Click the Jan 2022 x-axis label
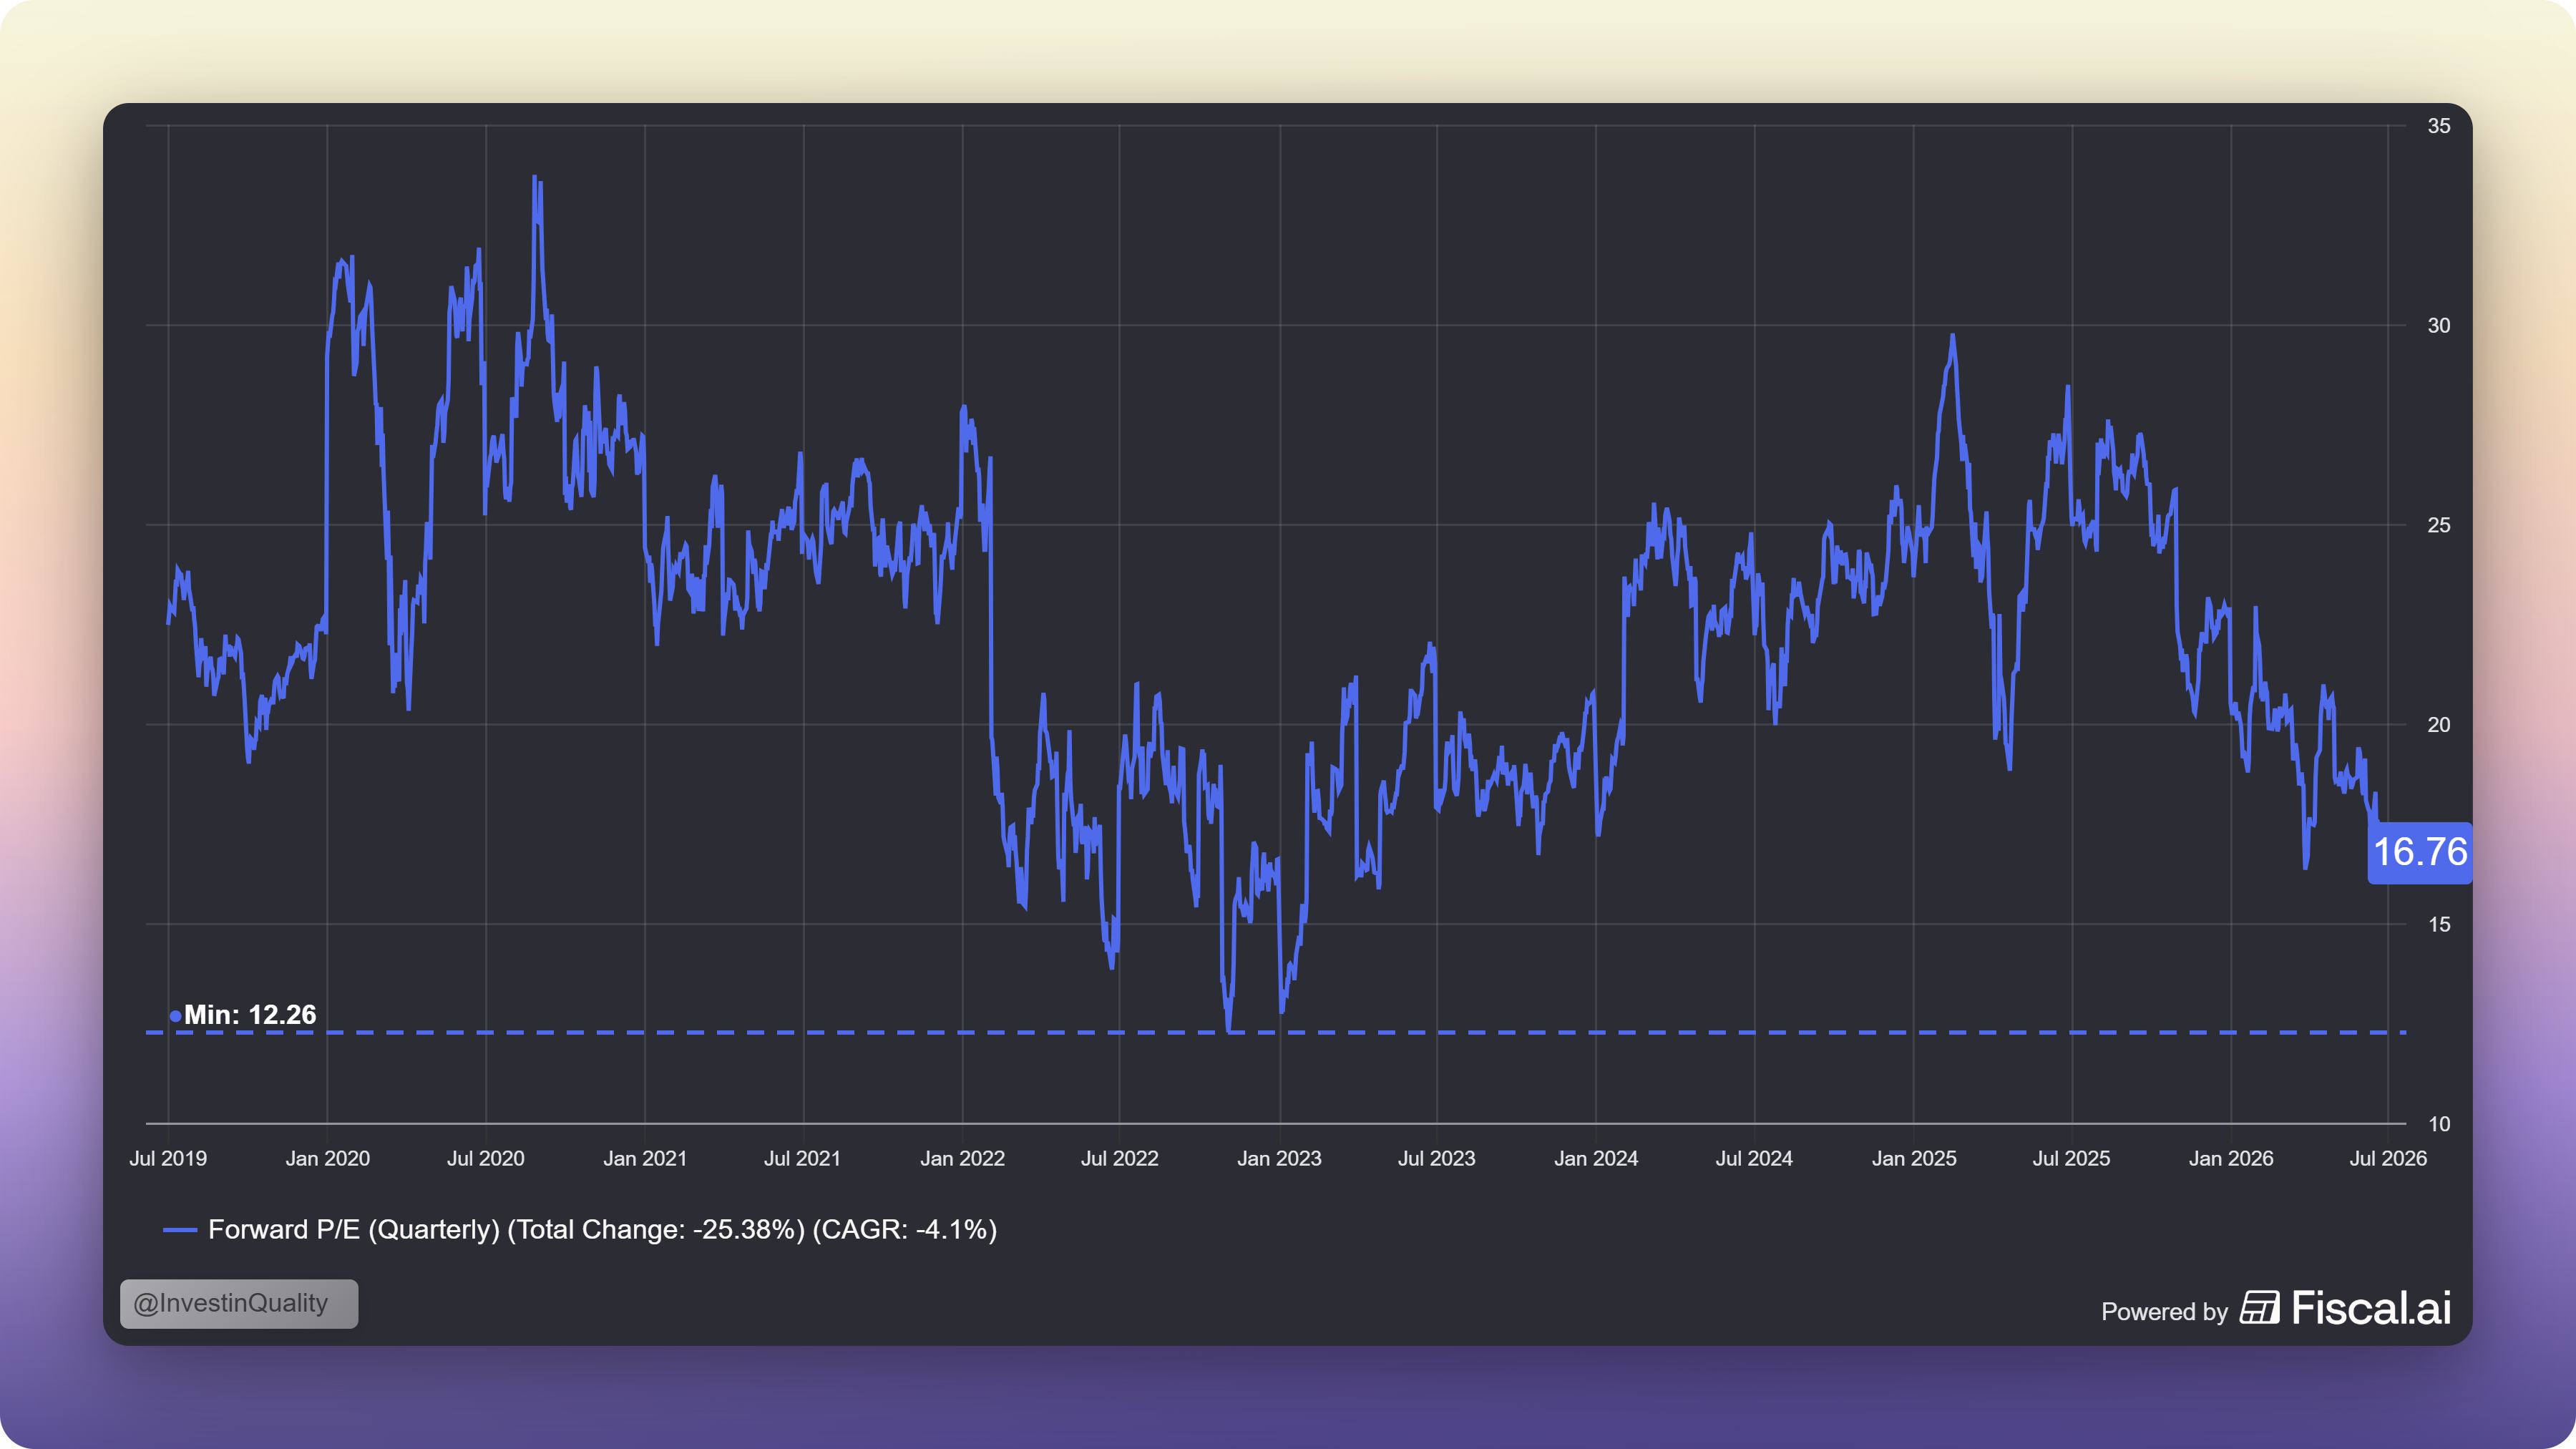The height and width of the screenshot is (1449, 2576). click(x=962, y=1159)
